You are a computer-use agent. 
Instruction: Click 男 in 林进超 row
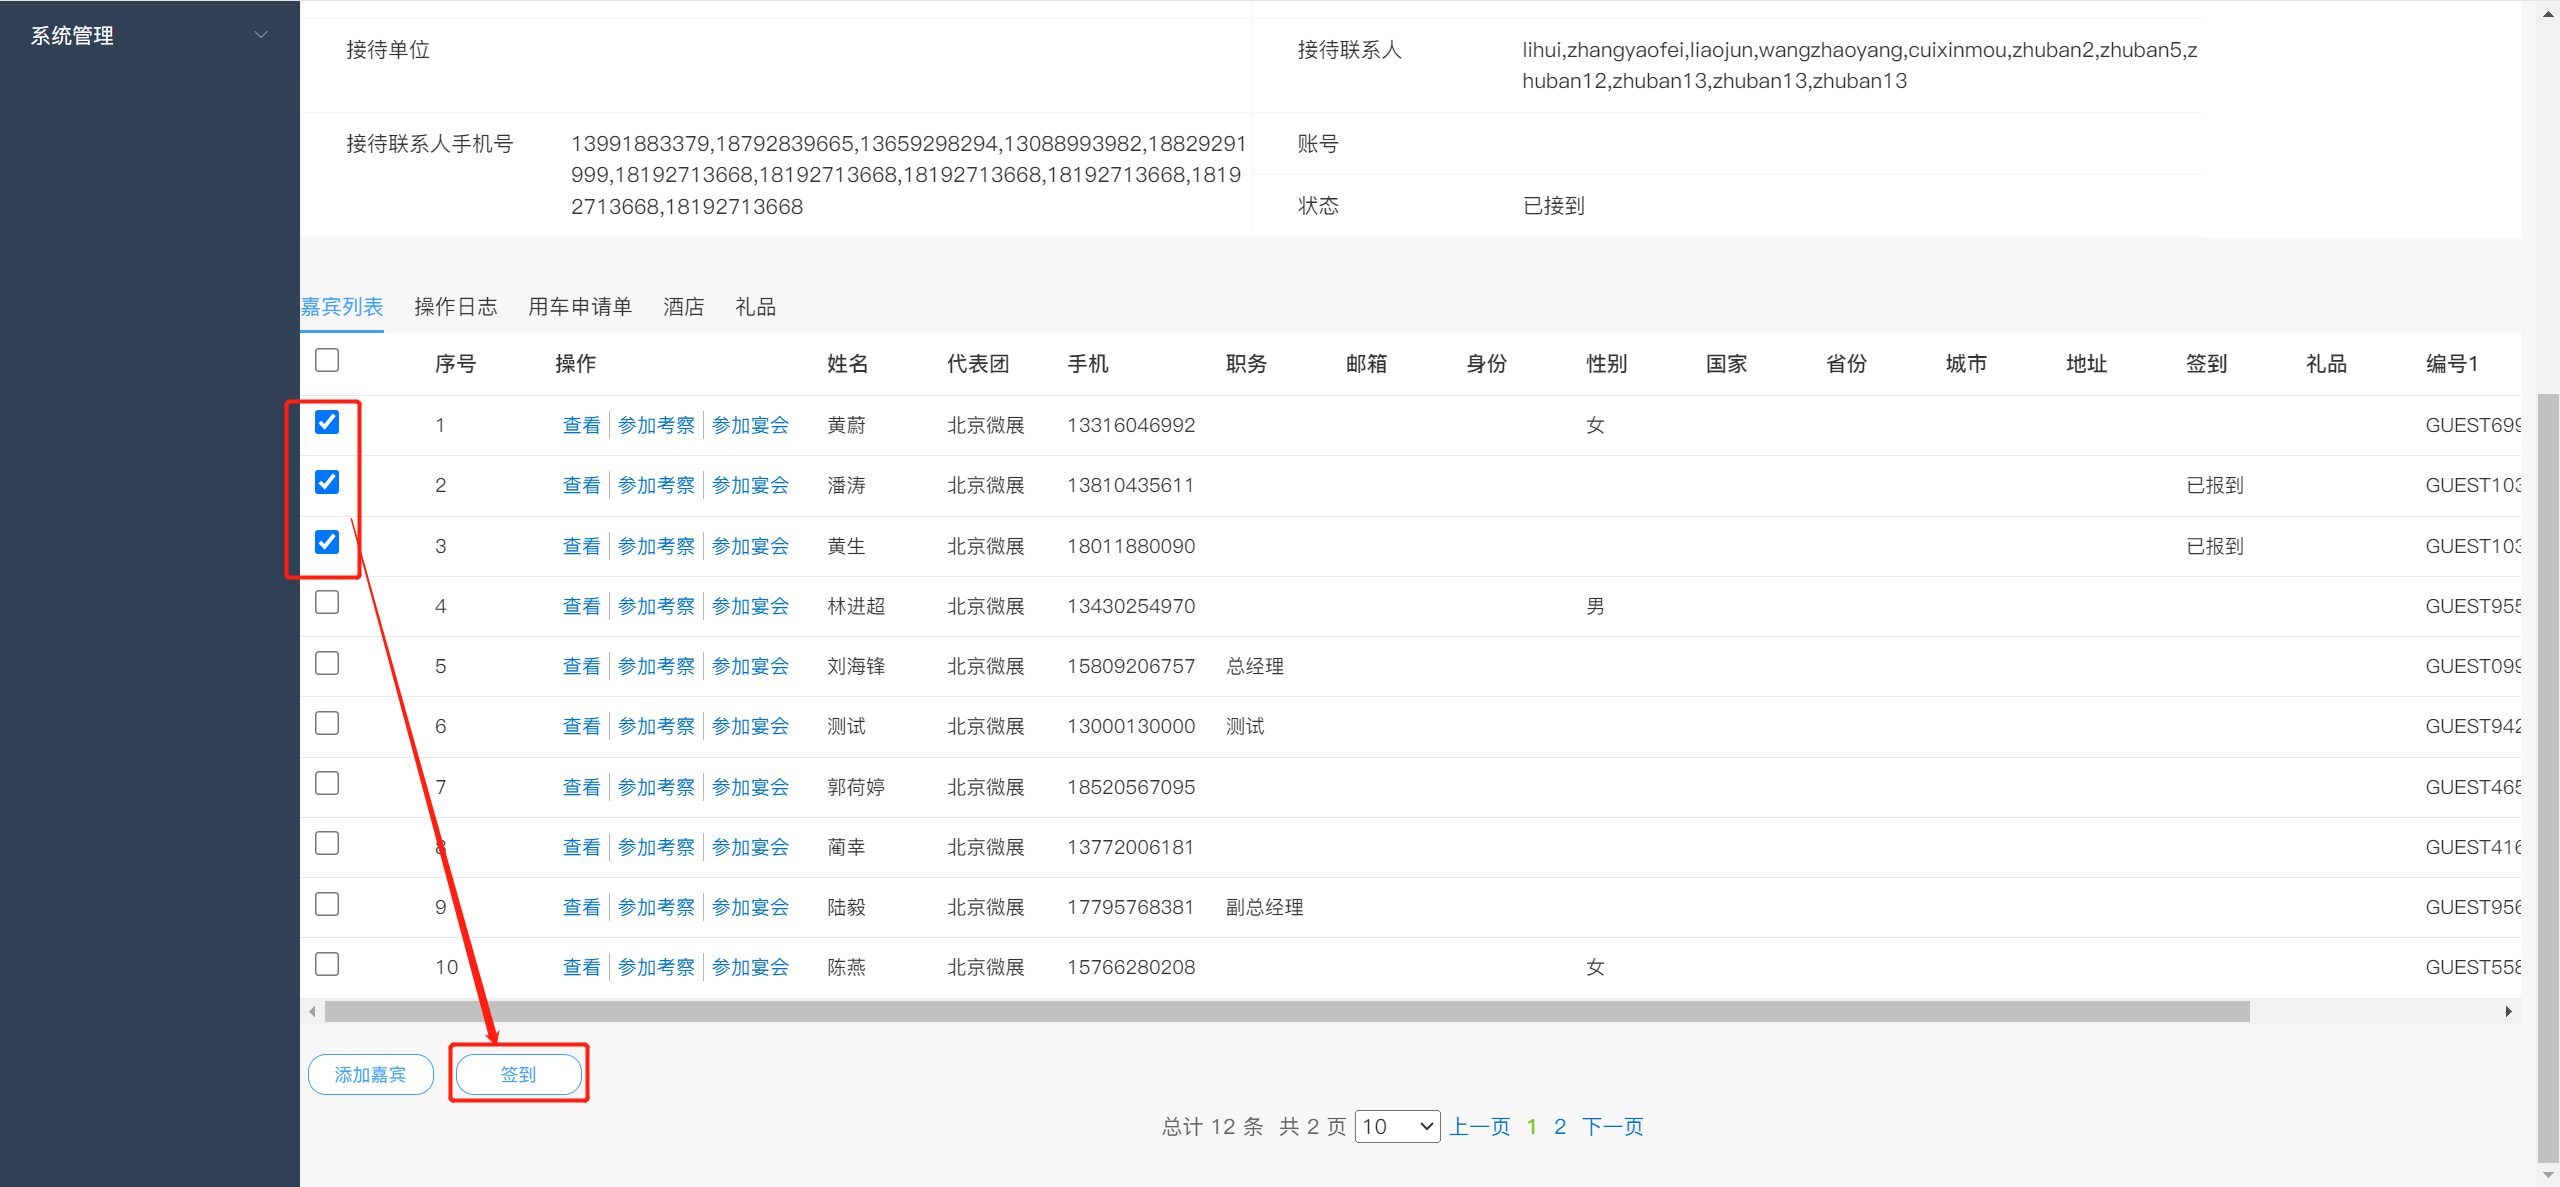pyautogui.click(x=1596, y=606)
